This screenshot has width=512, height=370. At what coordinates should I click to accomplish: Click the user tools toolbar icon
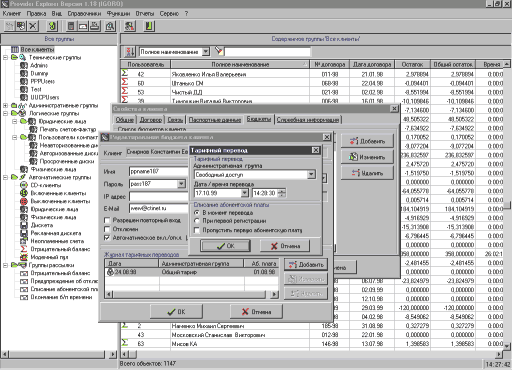(130, 26)
